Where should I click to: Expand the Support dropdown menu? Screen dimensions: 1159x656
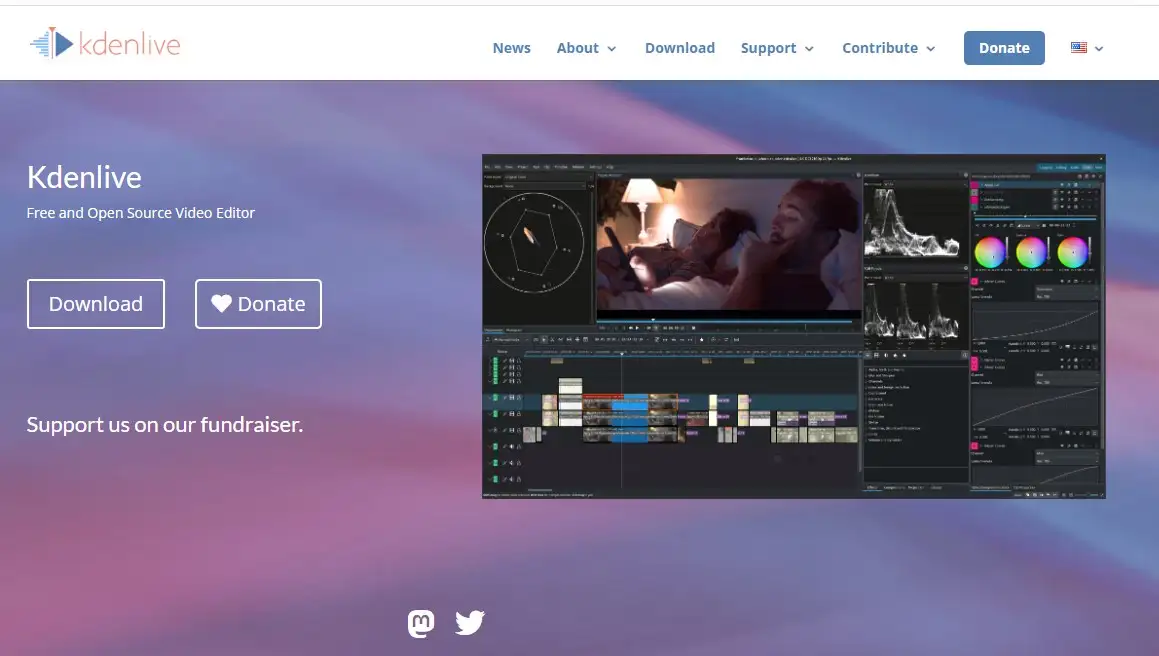click(777, 48)
